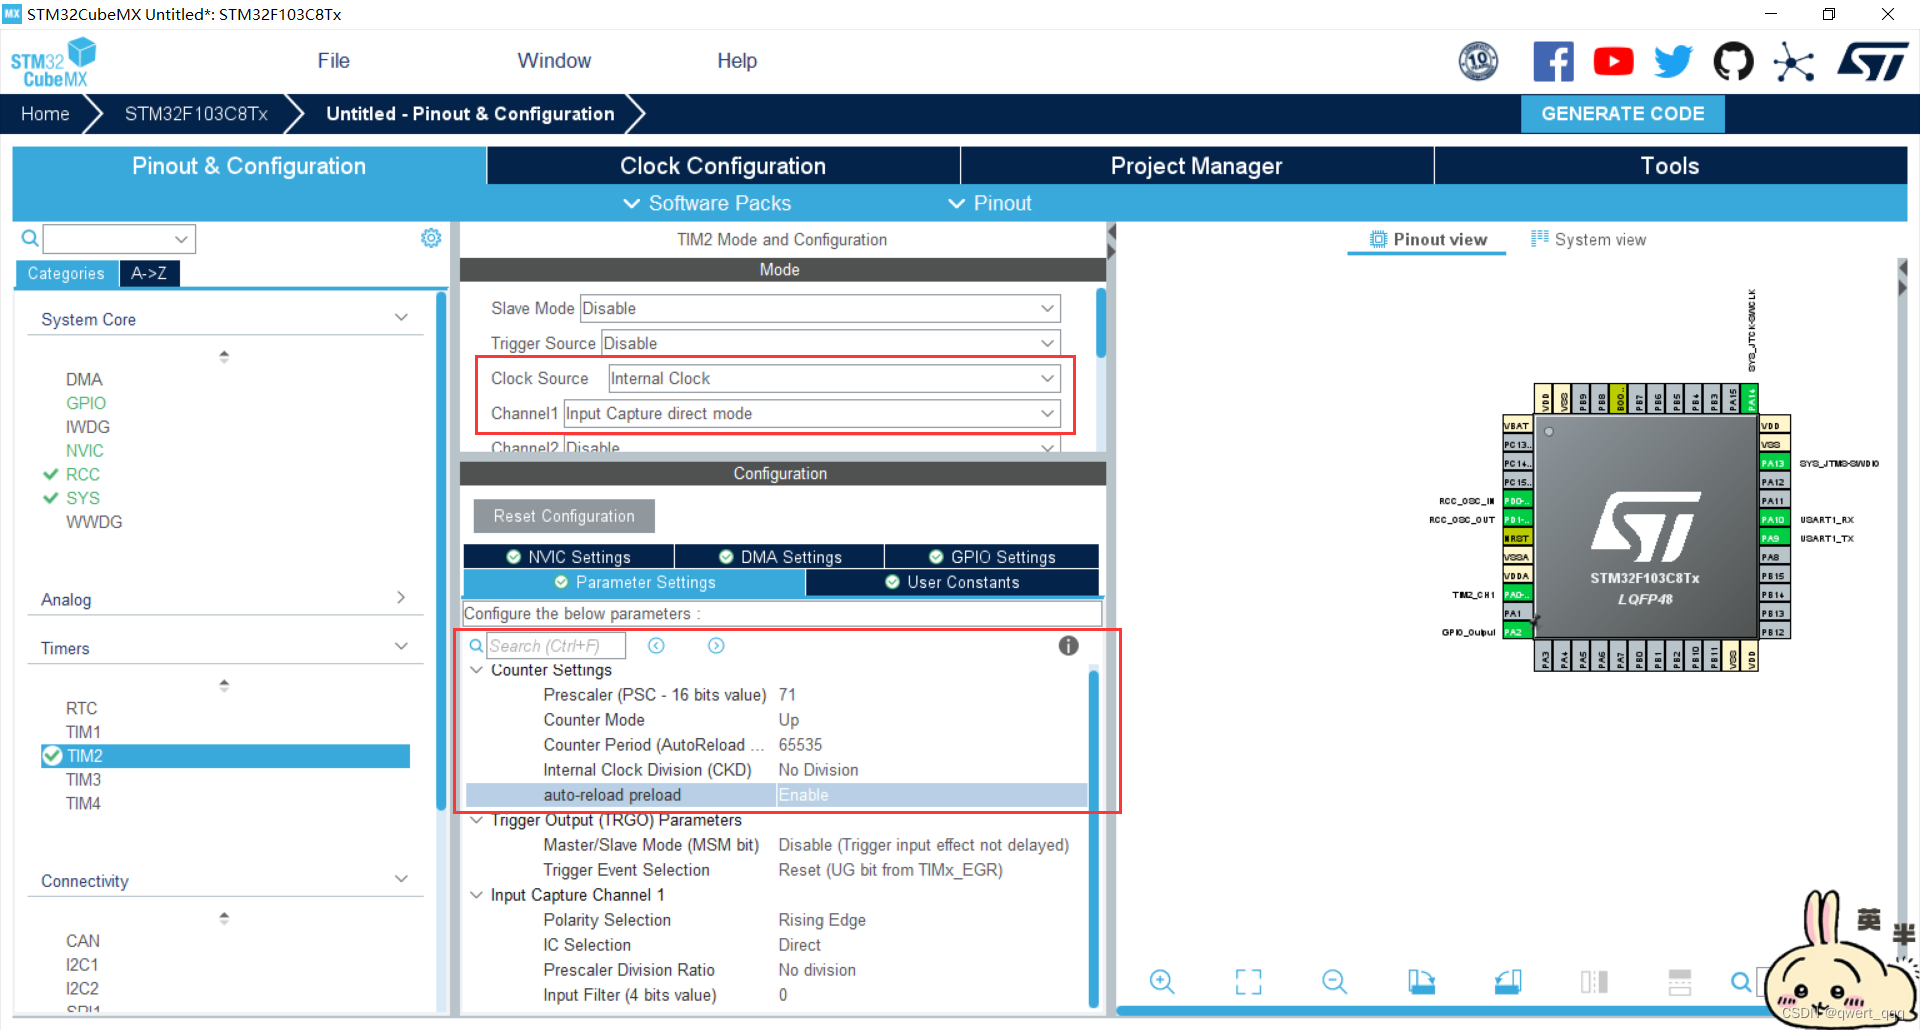Switch to Project Manager tab
The image size is (1920, 1030).
(1196, 166)
